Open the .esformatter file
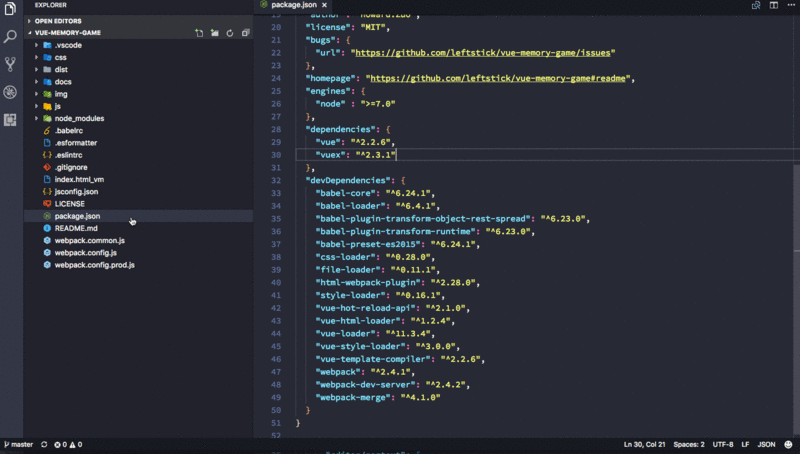 (76, 143)
